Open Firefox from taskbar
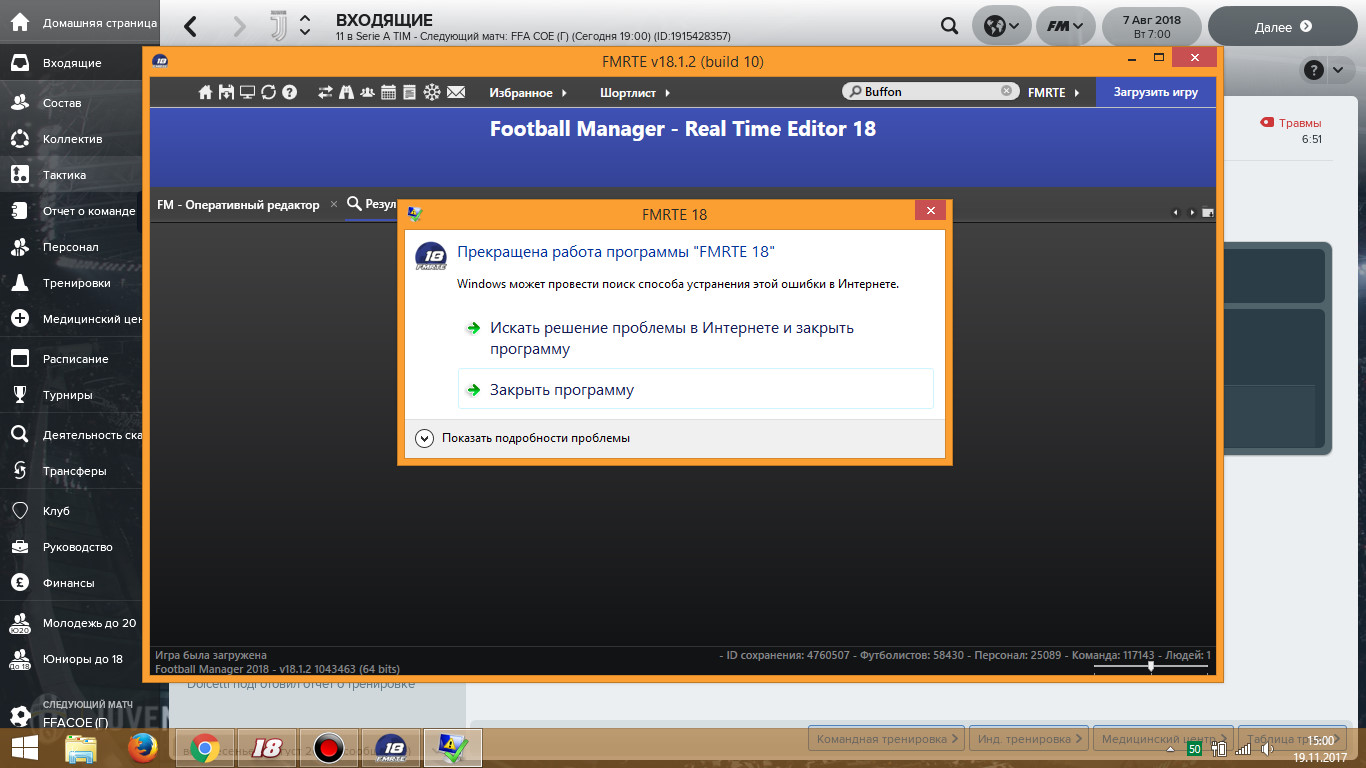 [x=144, y=747]
